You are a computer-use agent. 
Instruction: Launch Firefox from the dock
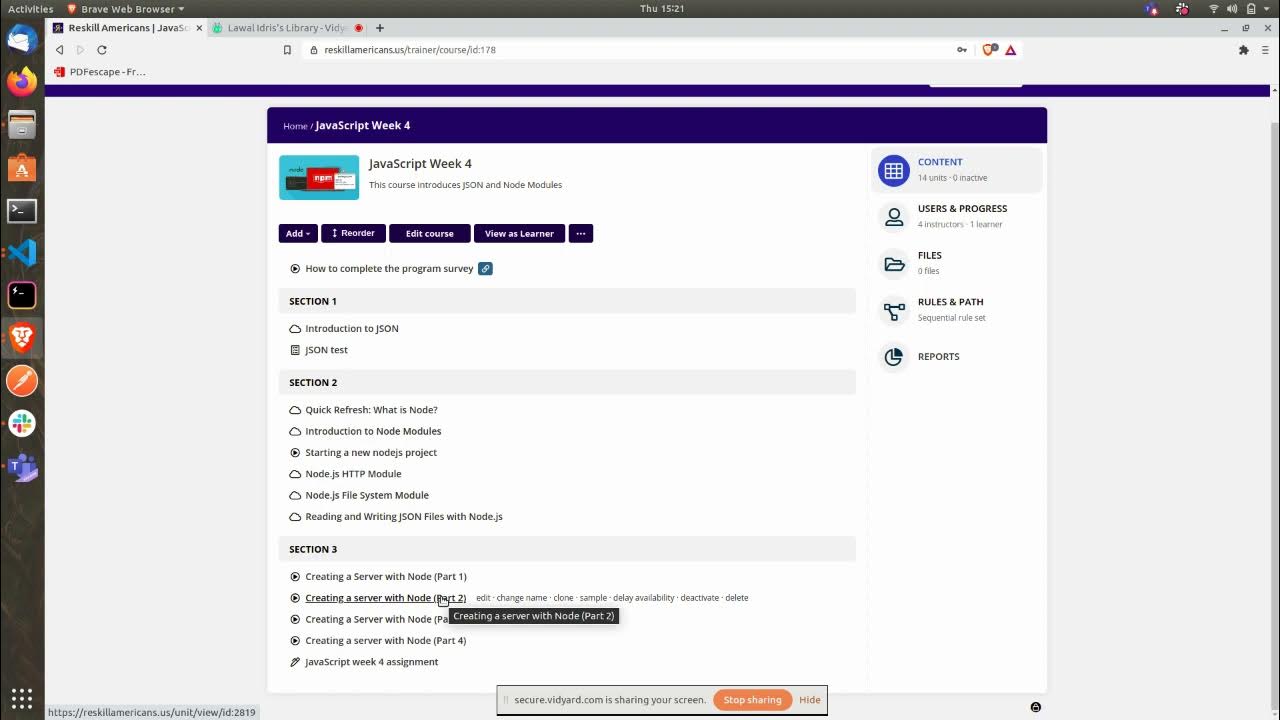coord(22,82)
